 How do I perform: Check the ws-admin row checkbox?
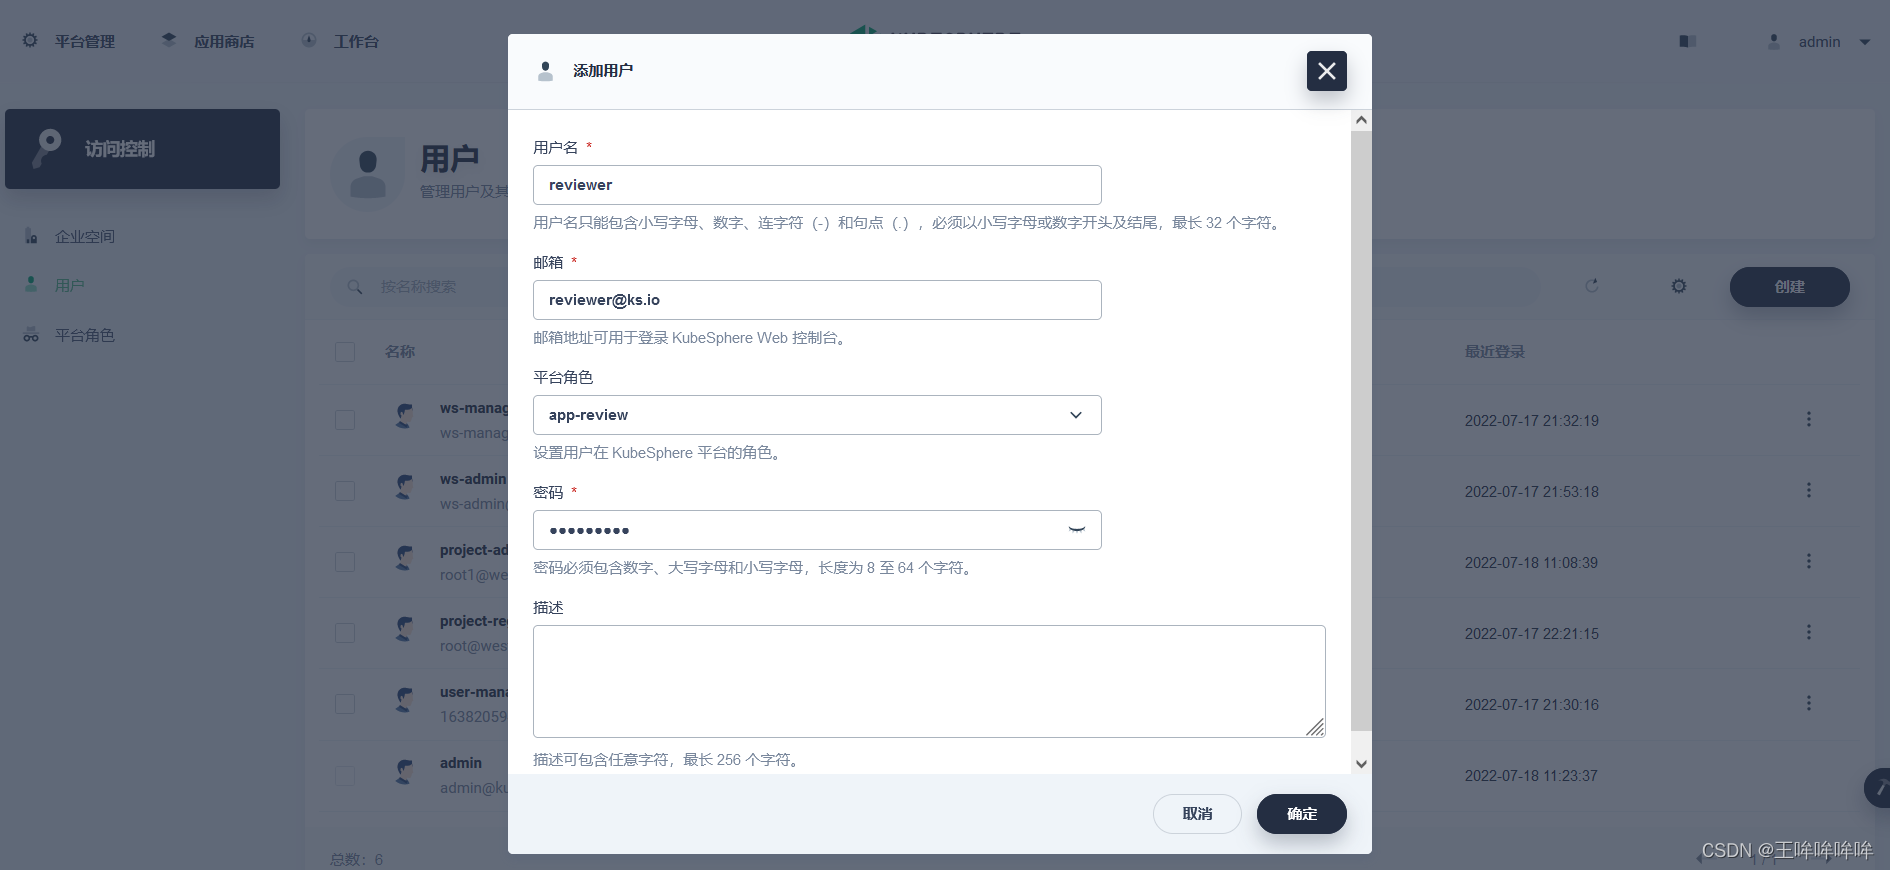(x=345, y=491)
